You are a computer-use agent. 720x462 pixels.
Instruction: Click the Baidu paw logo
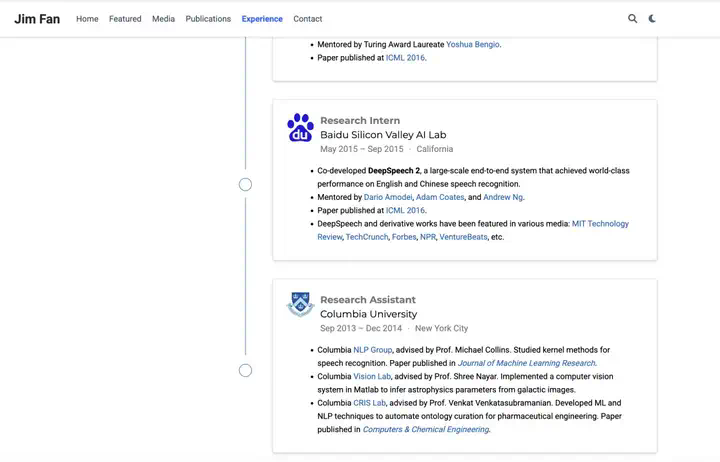coord(300,127)
